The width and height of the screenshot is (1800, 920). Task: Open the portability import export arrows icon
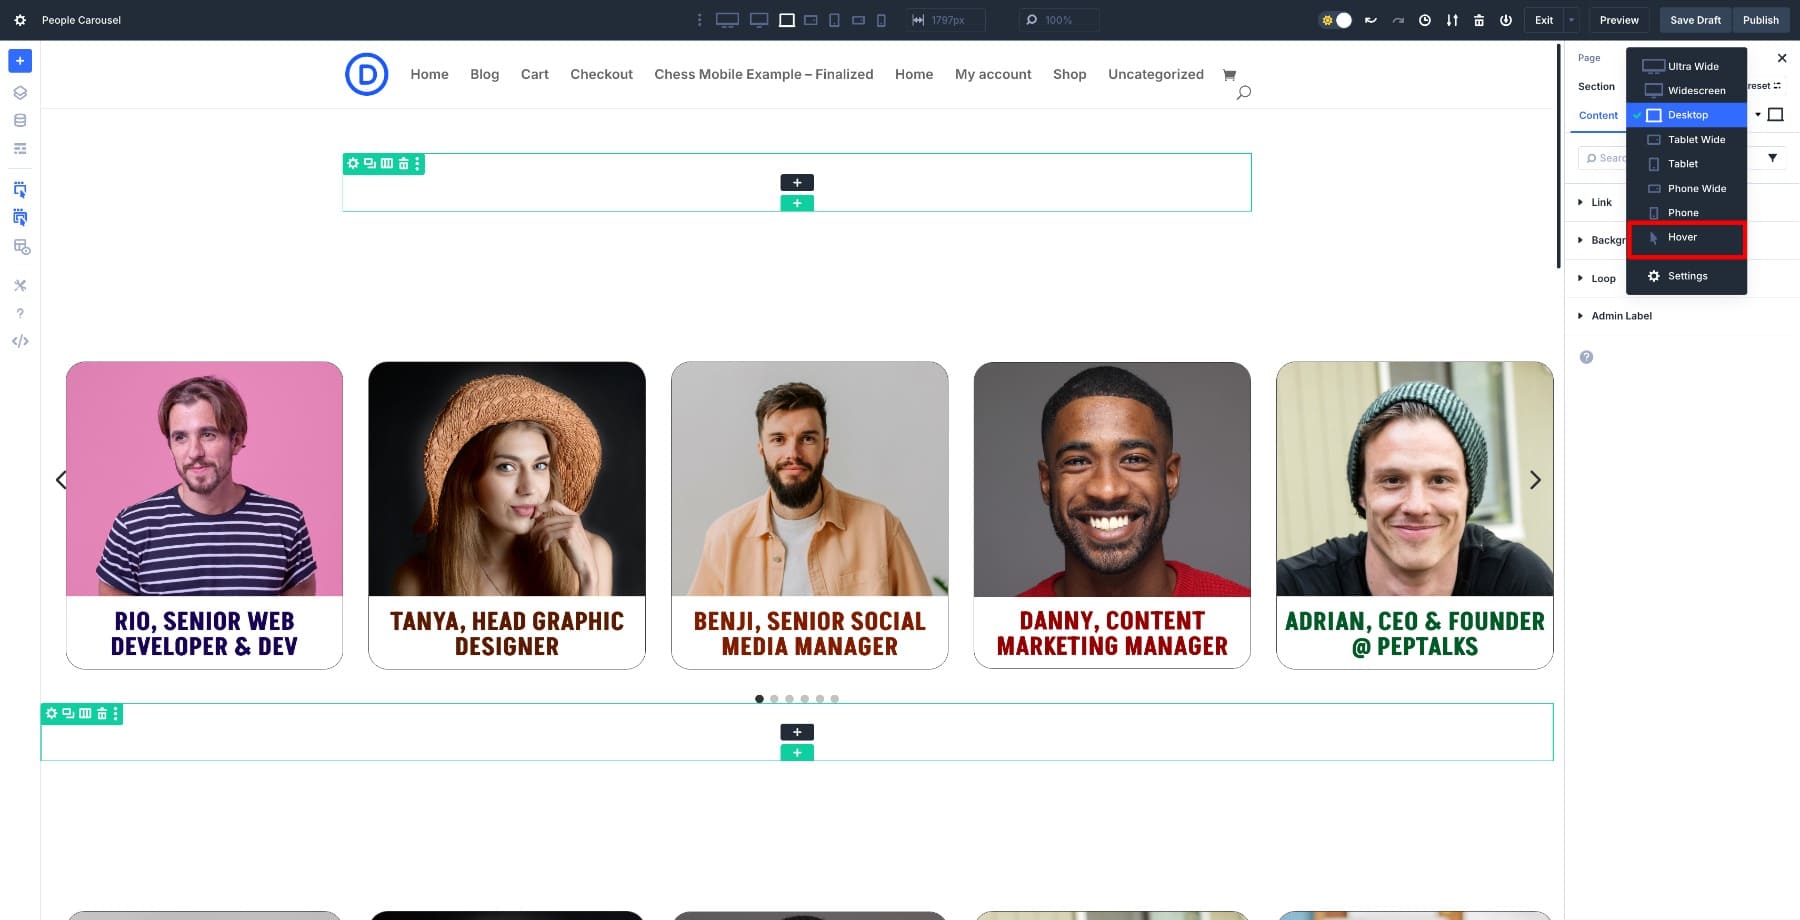(x=1452, y=20)
